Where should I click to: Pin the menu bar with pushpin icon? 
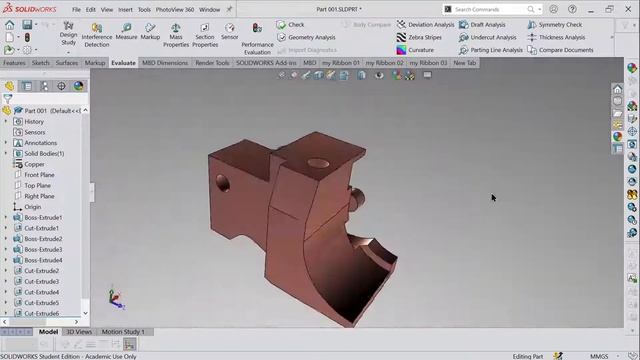[x=229, y=9]
